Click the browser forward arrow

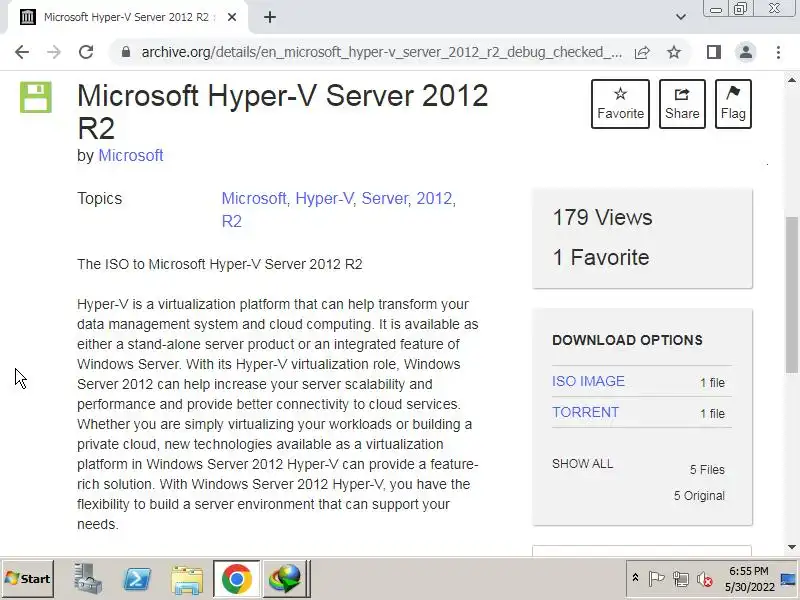(x=54, y=52)
